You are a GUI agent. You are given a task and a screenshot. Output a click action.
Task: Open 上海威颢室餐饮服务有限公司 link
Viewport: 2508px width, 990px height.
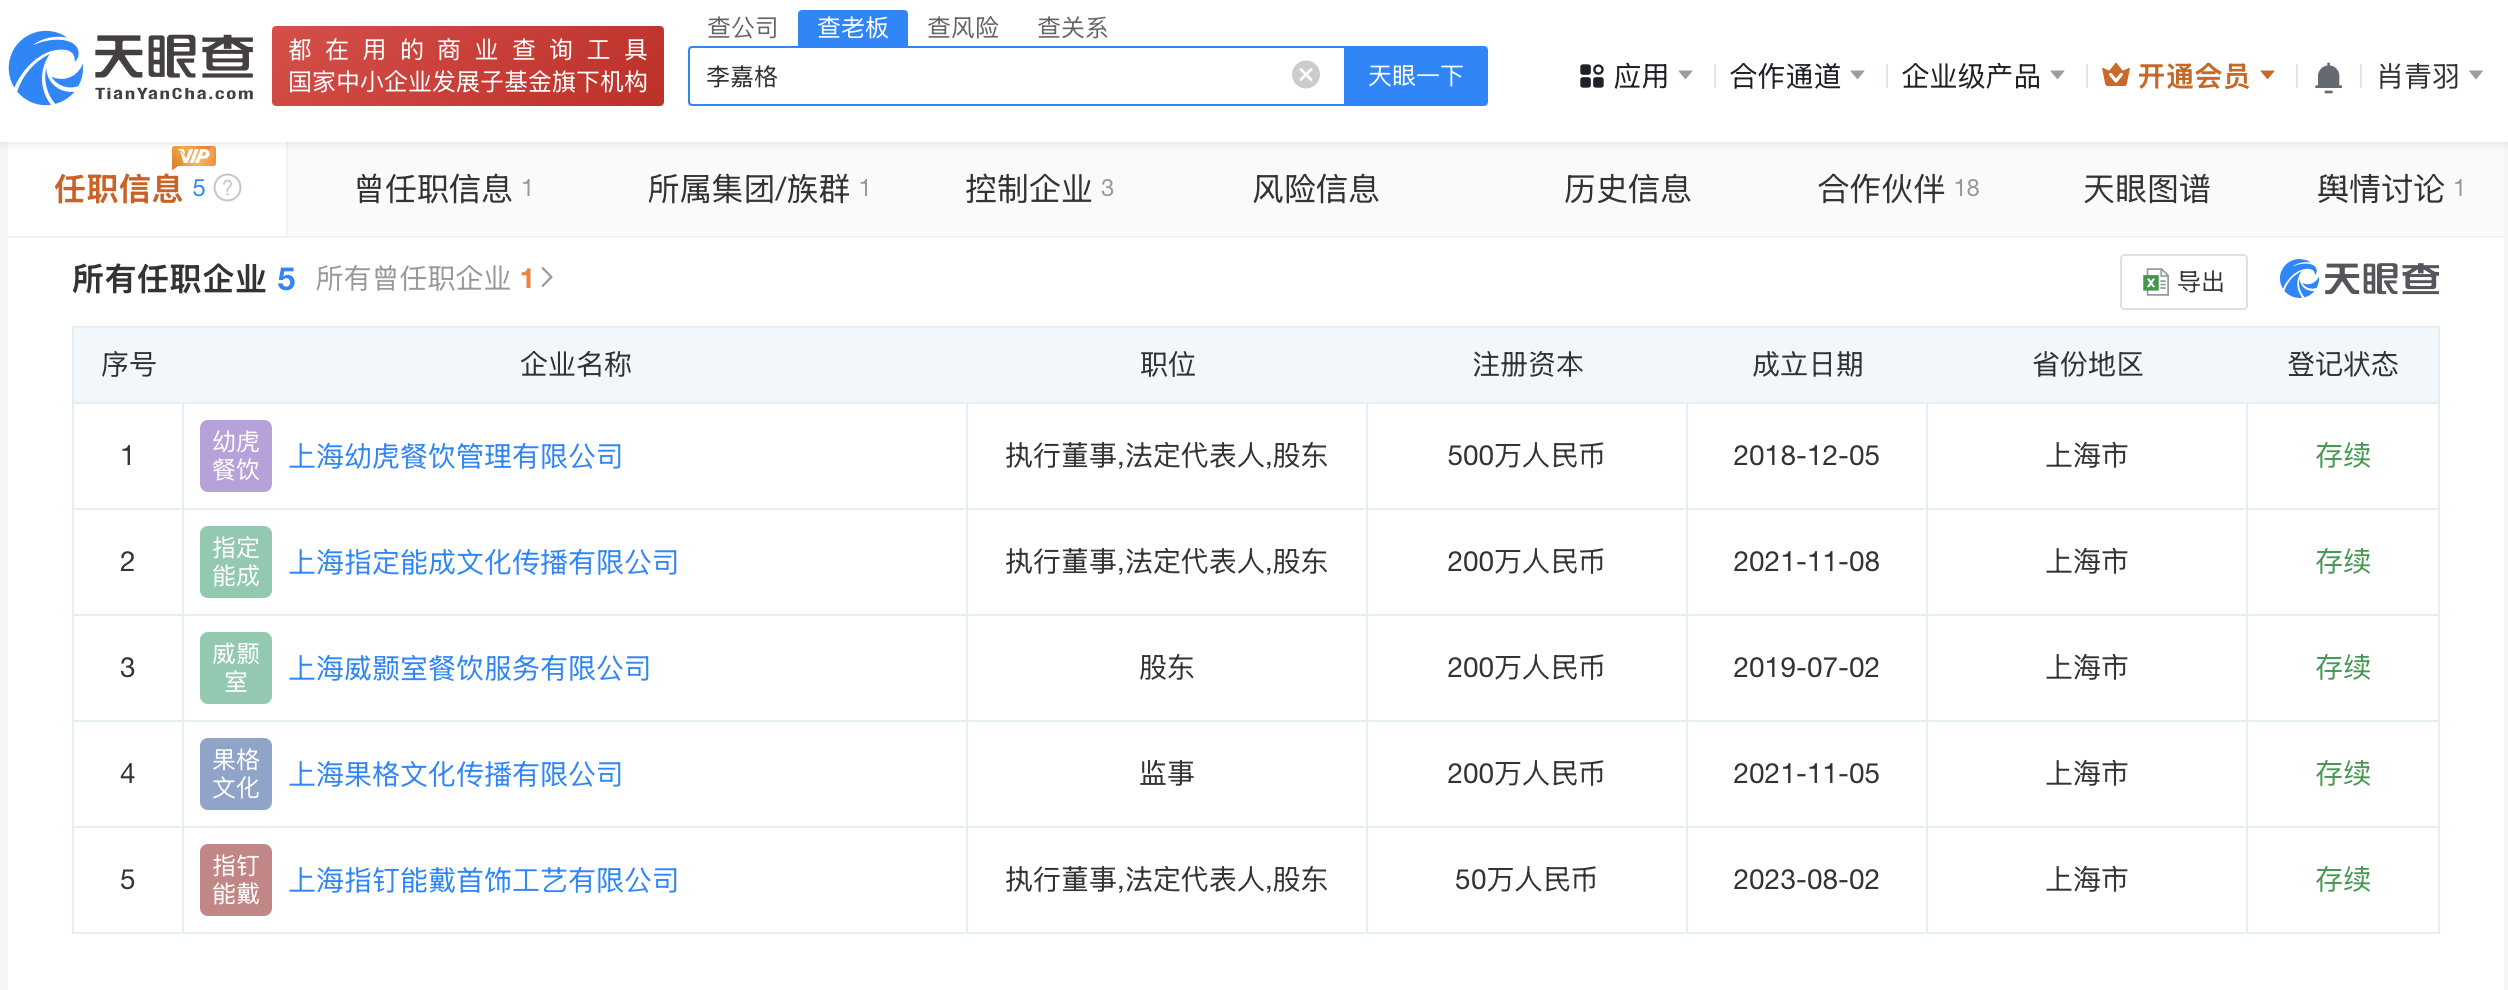470,668
